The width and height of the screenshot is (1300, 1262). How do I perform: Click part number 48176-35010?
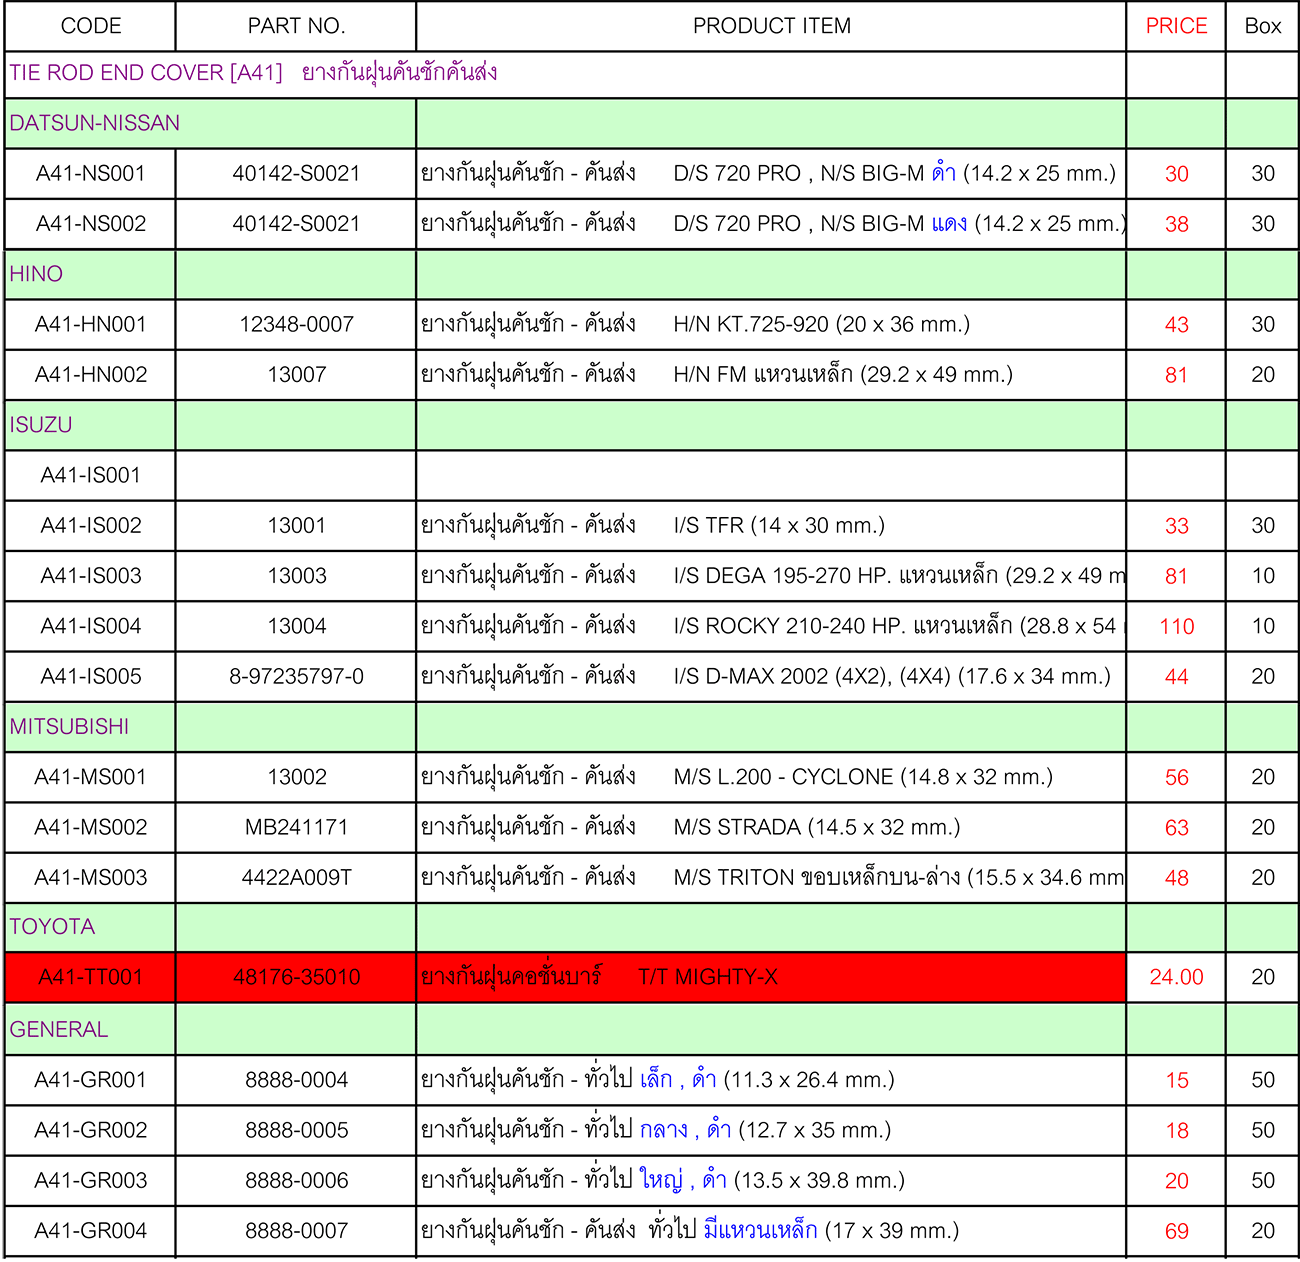pos(296,977)
